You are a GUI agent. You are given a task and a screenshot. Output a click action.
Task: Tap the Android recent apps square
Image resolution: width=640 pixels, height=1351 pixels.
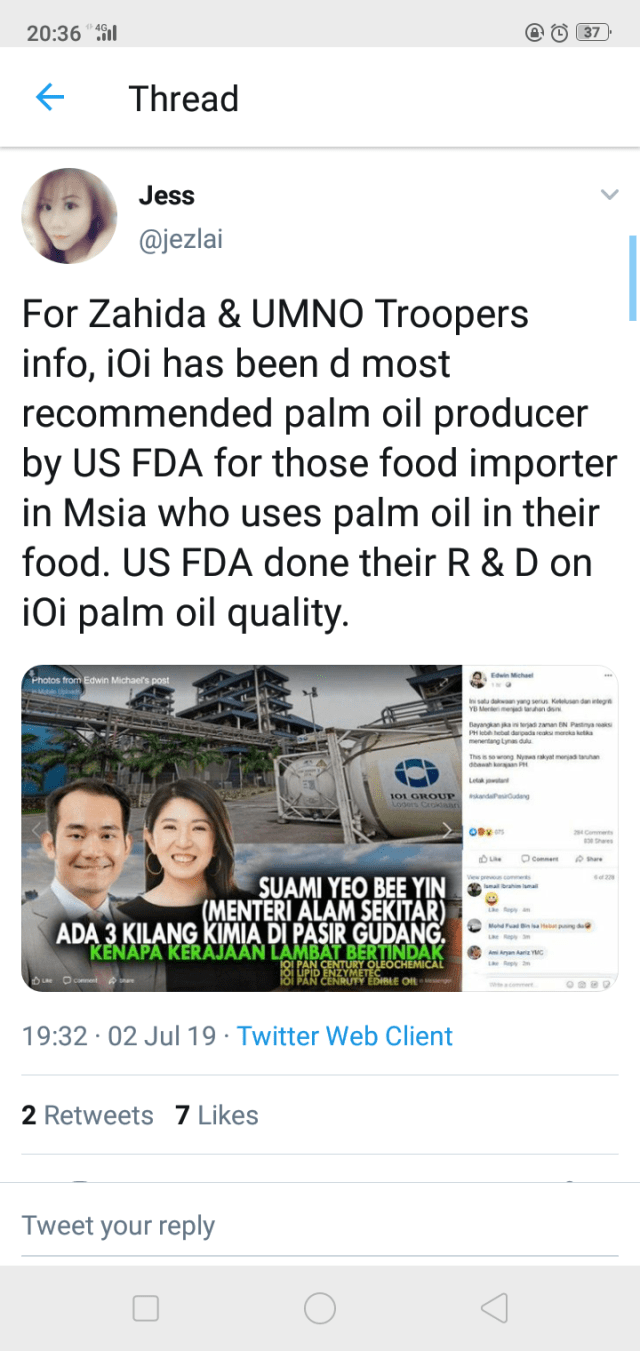pos(146,1308)
